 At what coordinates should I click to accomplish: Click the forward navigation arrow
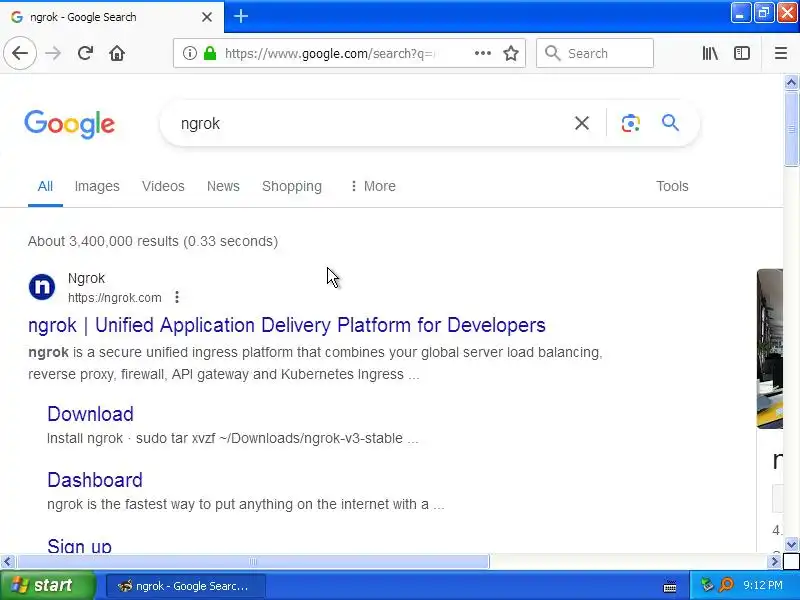pyautogui.click(x=53, y=53)
